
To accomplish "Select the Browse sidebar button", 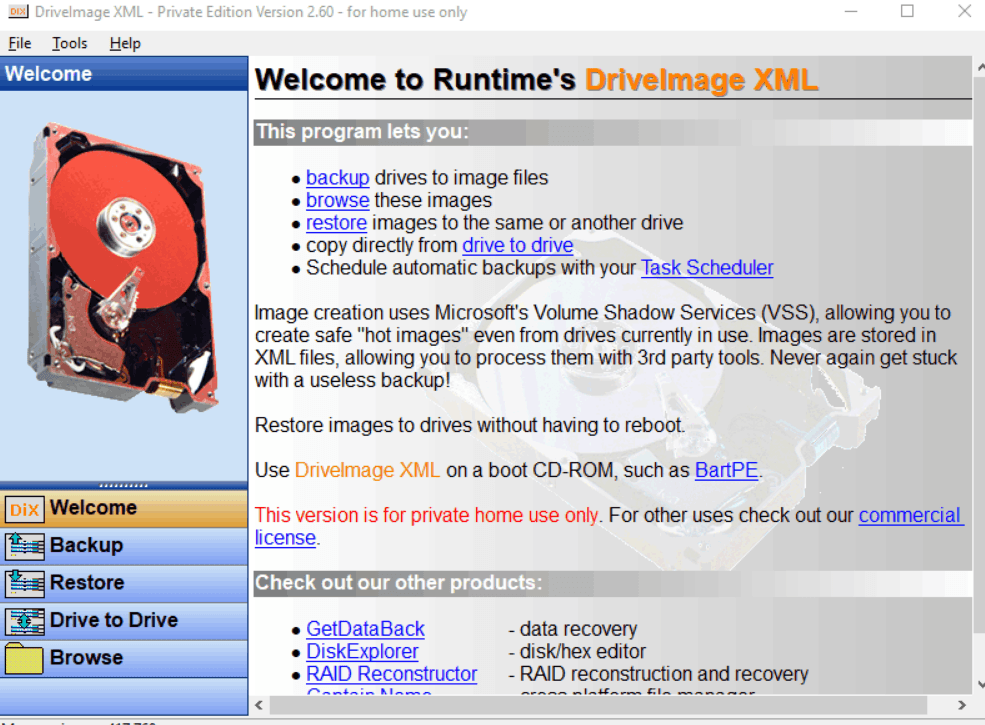I will tap(124, 658).
